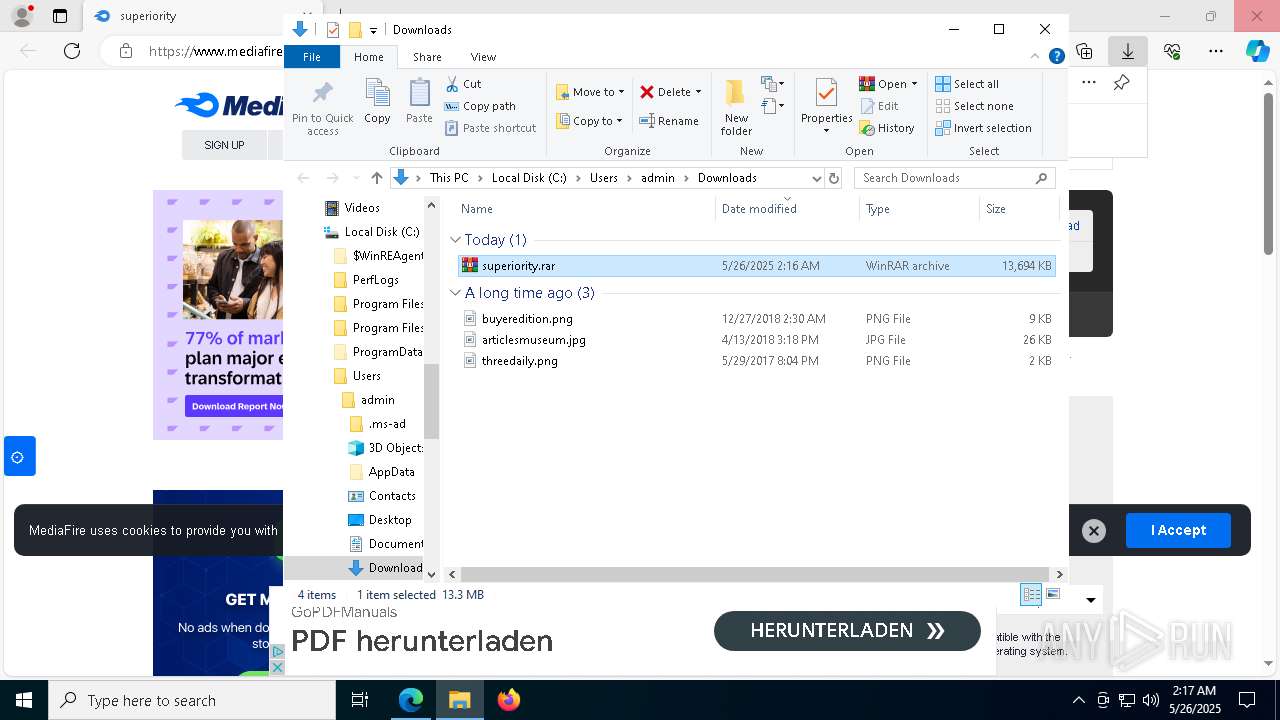Click Invert selection
1280x720 pixels.
[x=983, y=128]
